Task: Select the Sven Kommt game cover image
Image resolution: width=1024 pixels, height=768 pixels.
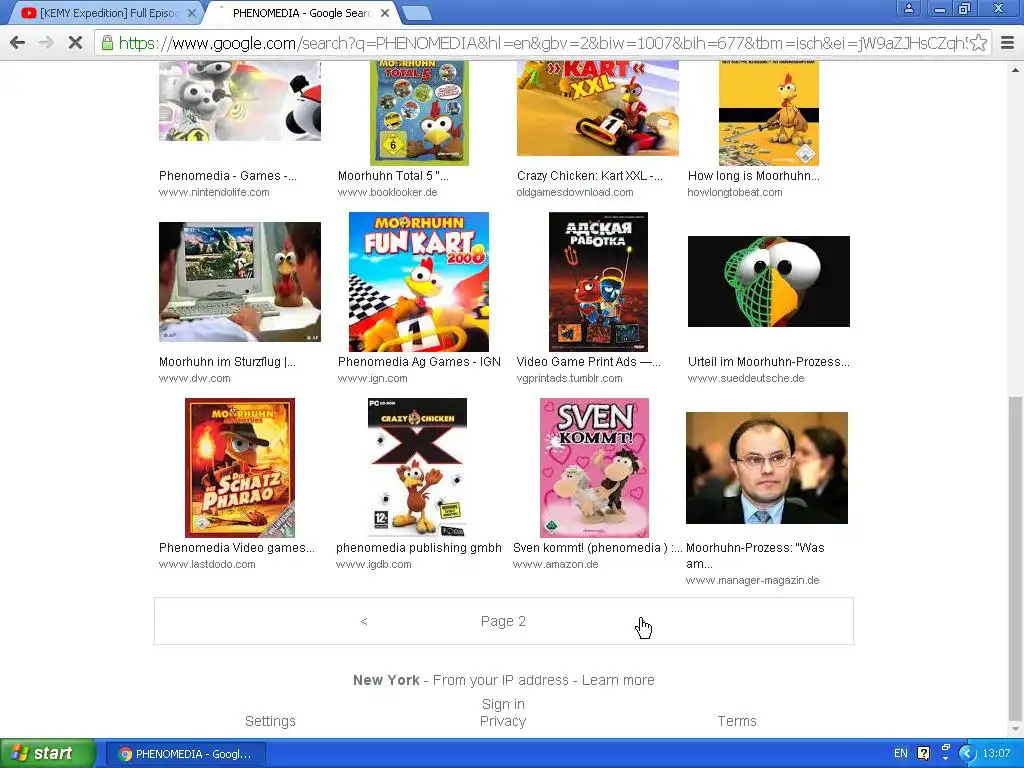Action: (594, 468)
